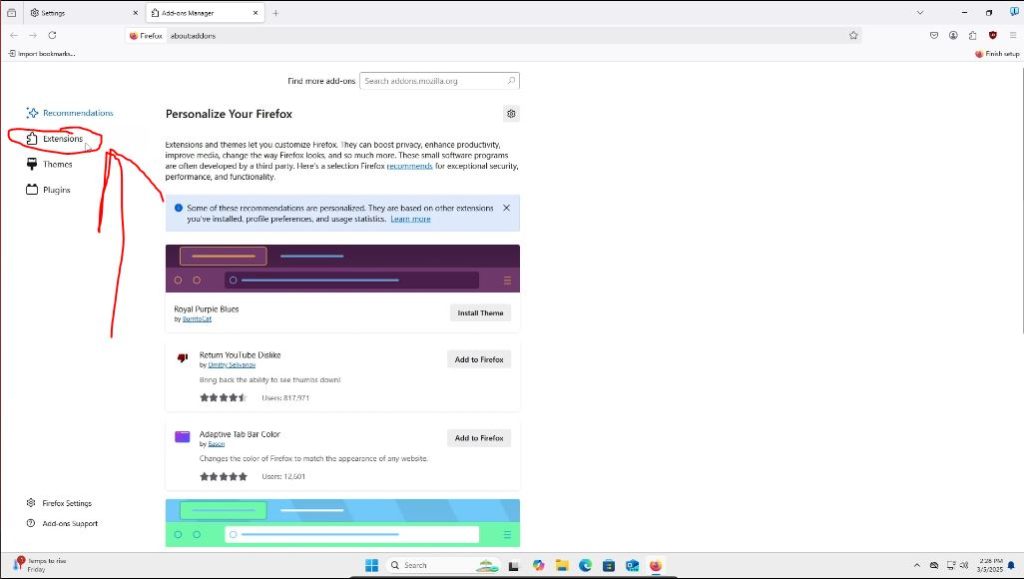Click the blue chat icon at top right
The height and width of the screenshot is (579, 1024).
point(1014,12)
